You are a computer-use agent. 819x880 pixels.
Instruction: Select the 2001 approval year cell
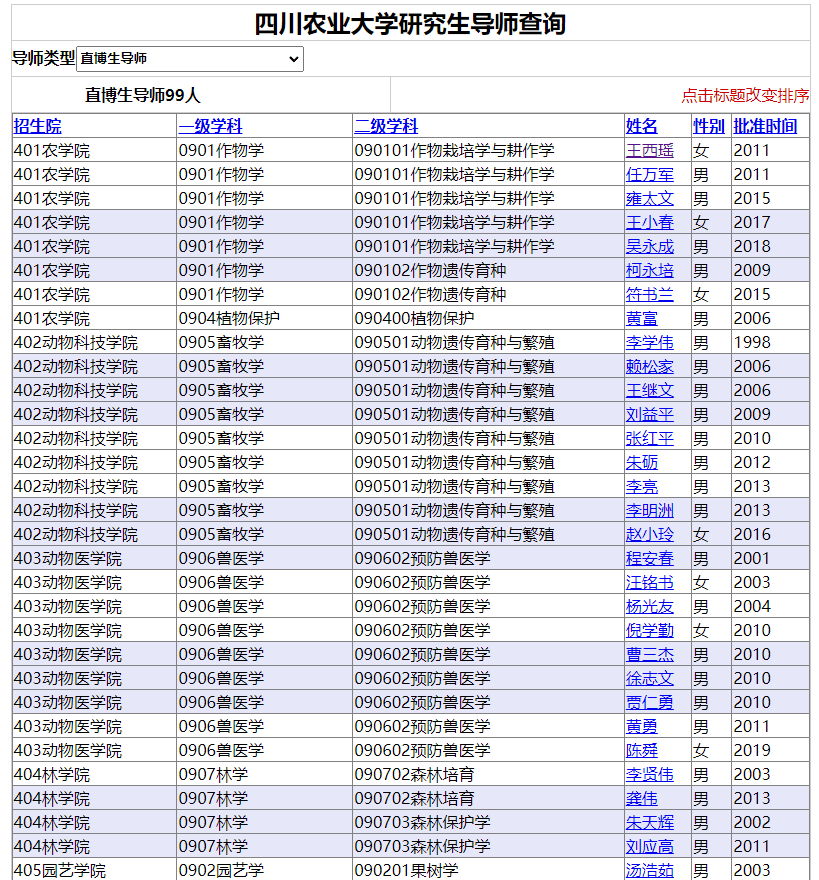[x=770, y=558]
